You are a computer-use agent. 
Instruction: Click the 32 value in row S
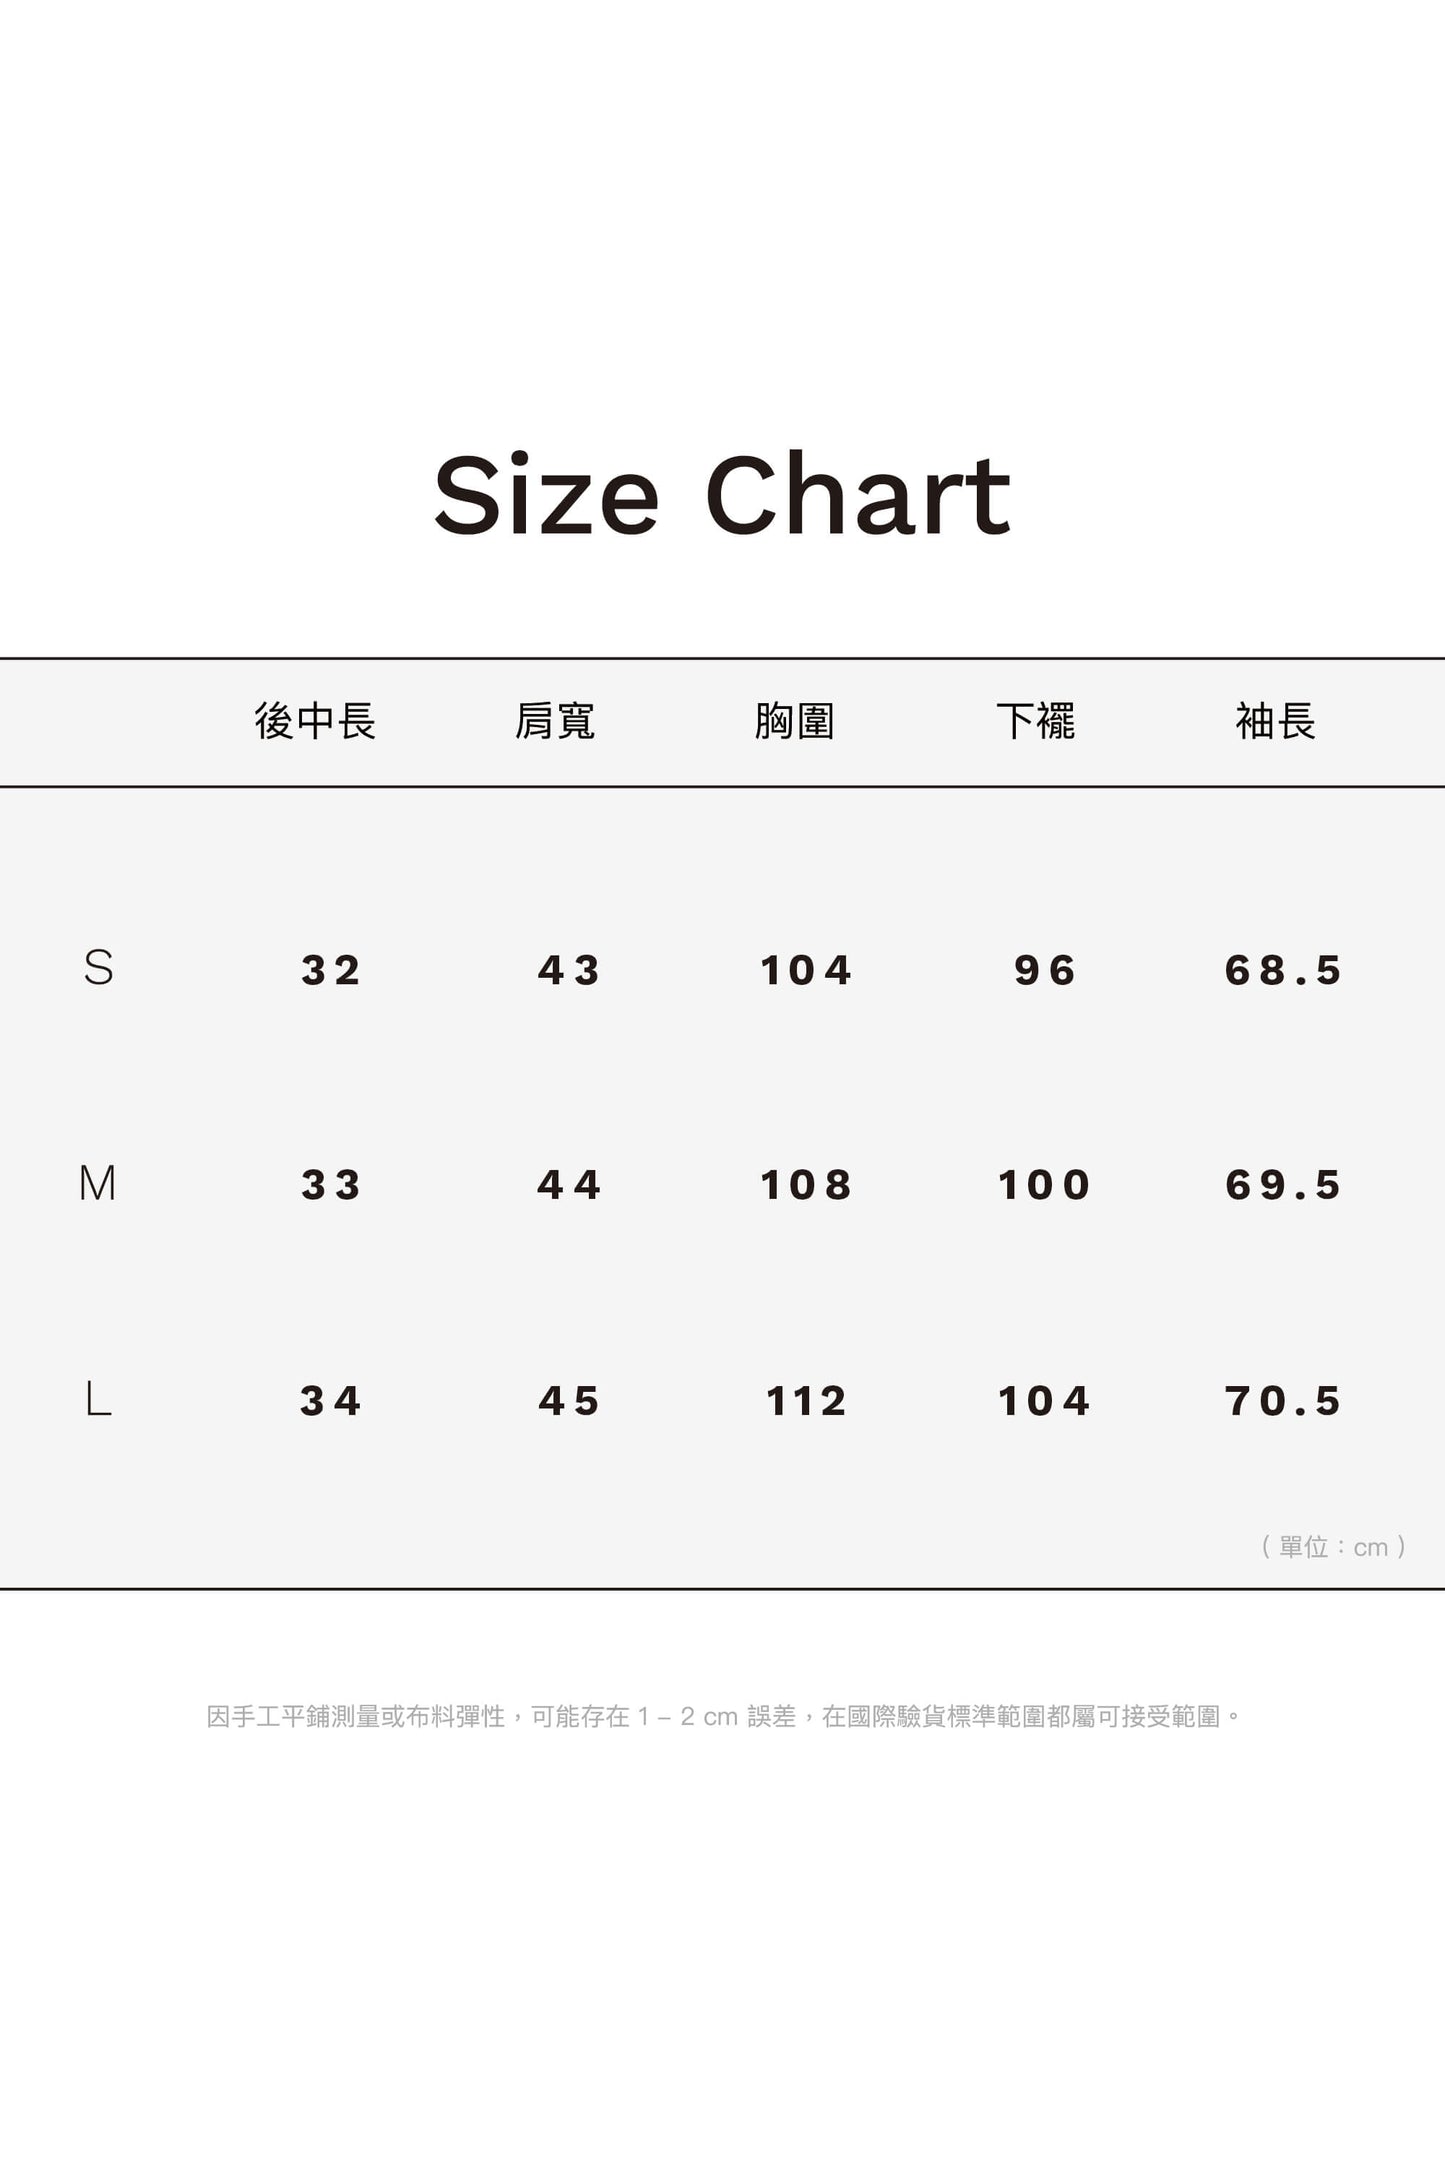(x=331, y=970)
